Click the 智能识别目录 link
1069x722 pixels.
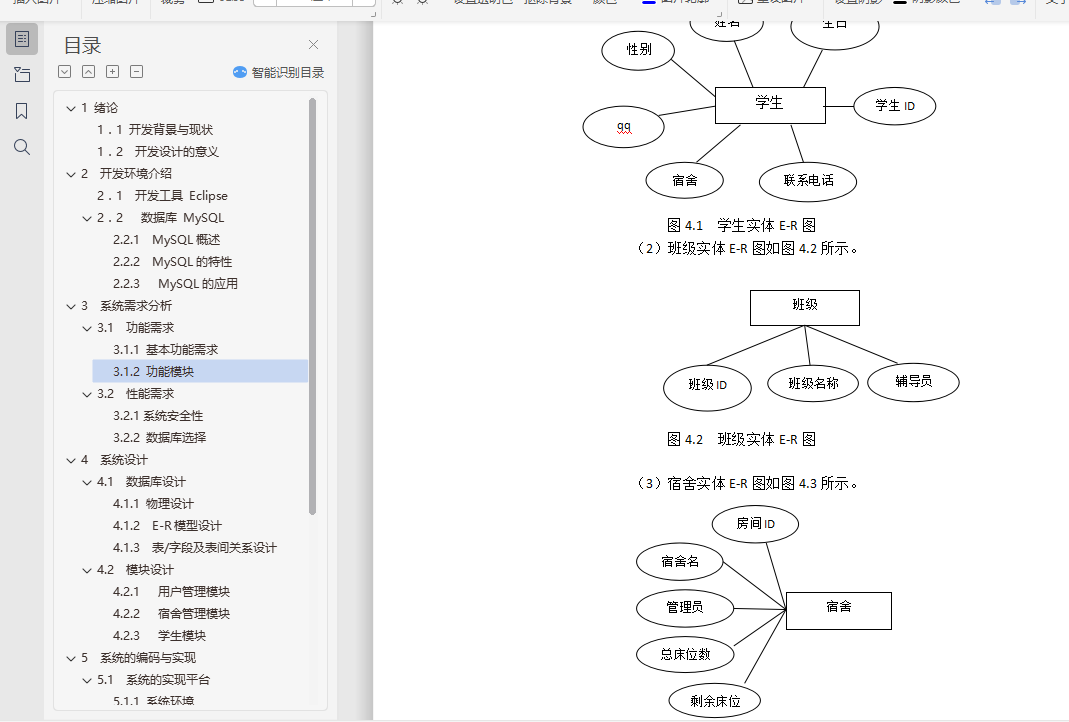point(278,72)
